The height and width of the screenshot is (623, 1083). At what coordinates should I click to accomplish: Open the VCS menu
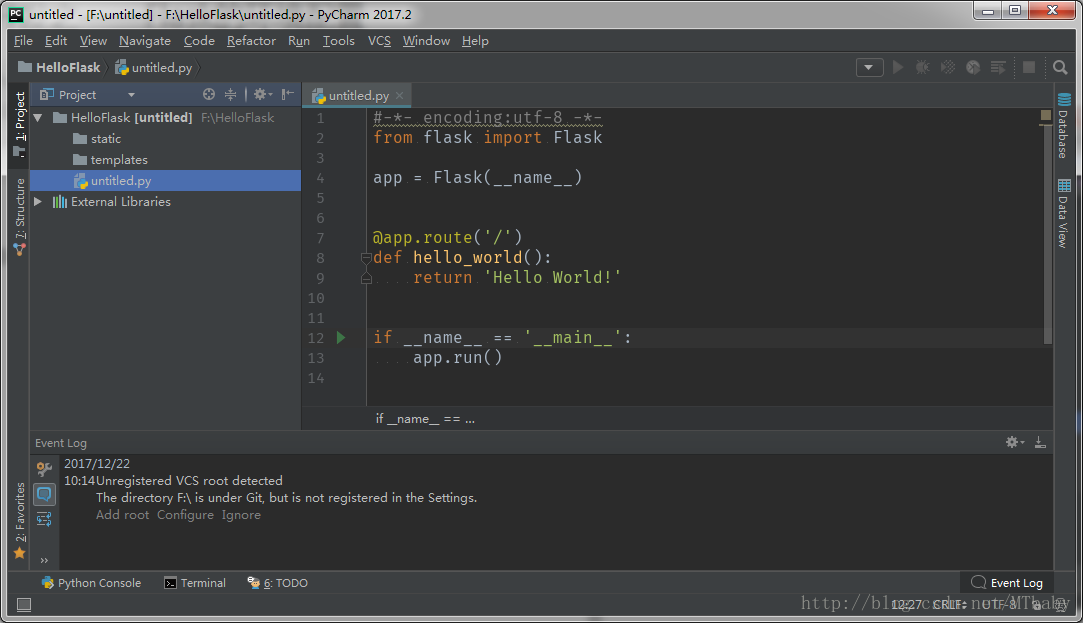pyautogui.click(x=379, y=41)
